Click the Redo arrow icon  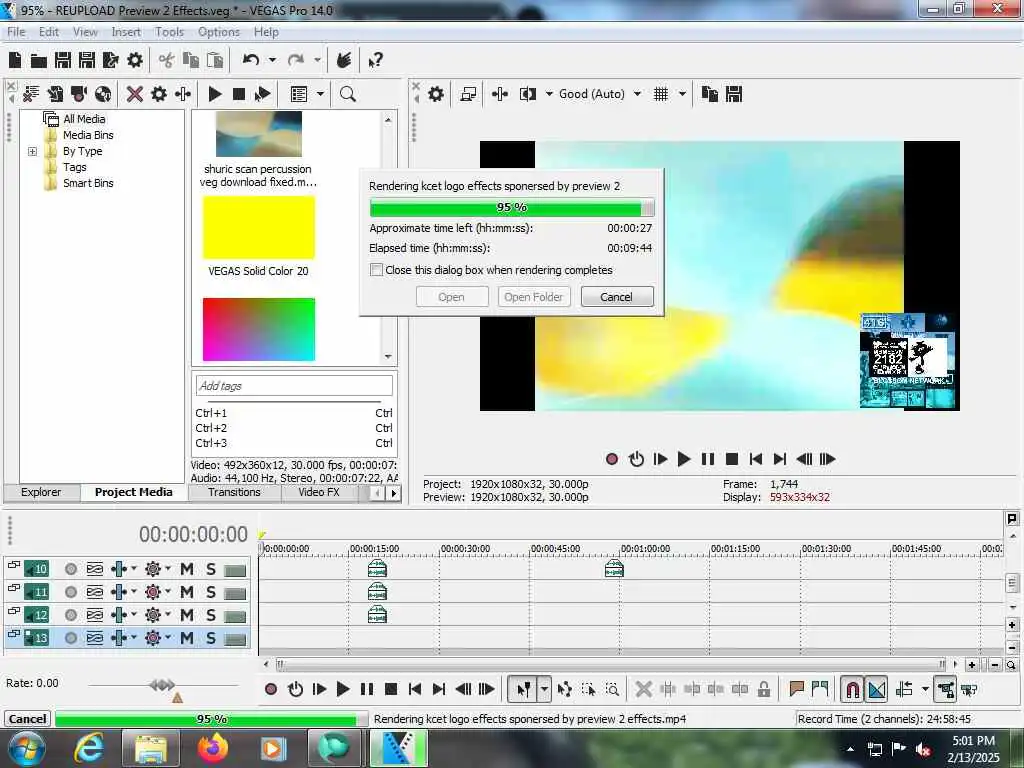pos(296,60)
